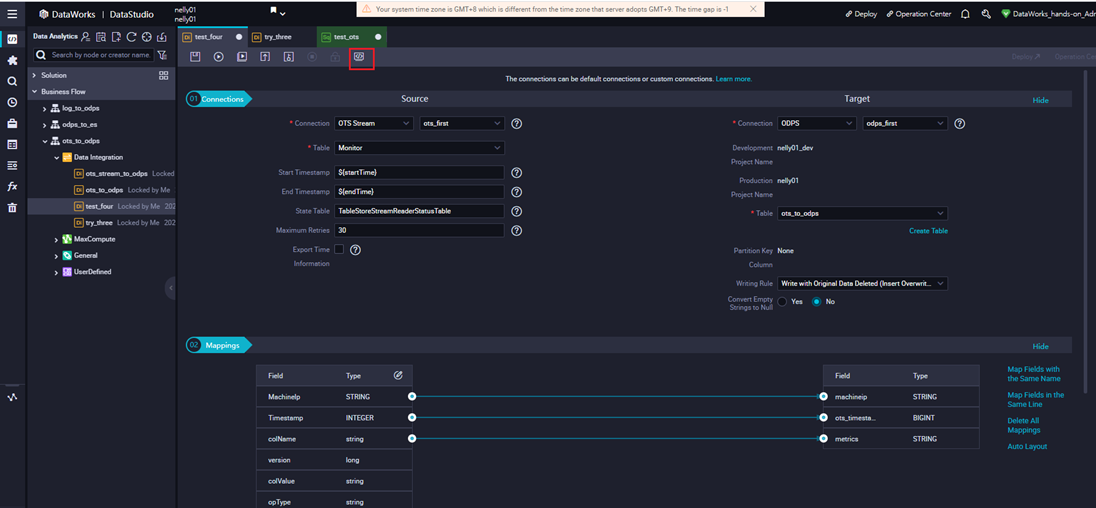Switch to the try_three tab
The image size is (1096, 508).
(x=279, y=36)
